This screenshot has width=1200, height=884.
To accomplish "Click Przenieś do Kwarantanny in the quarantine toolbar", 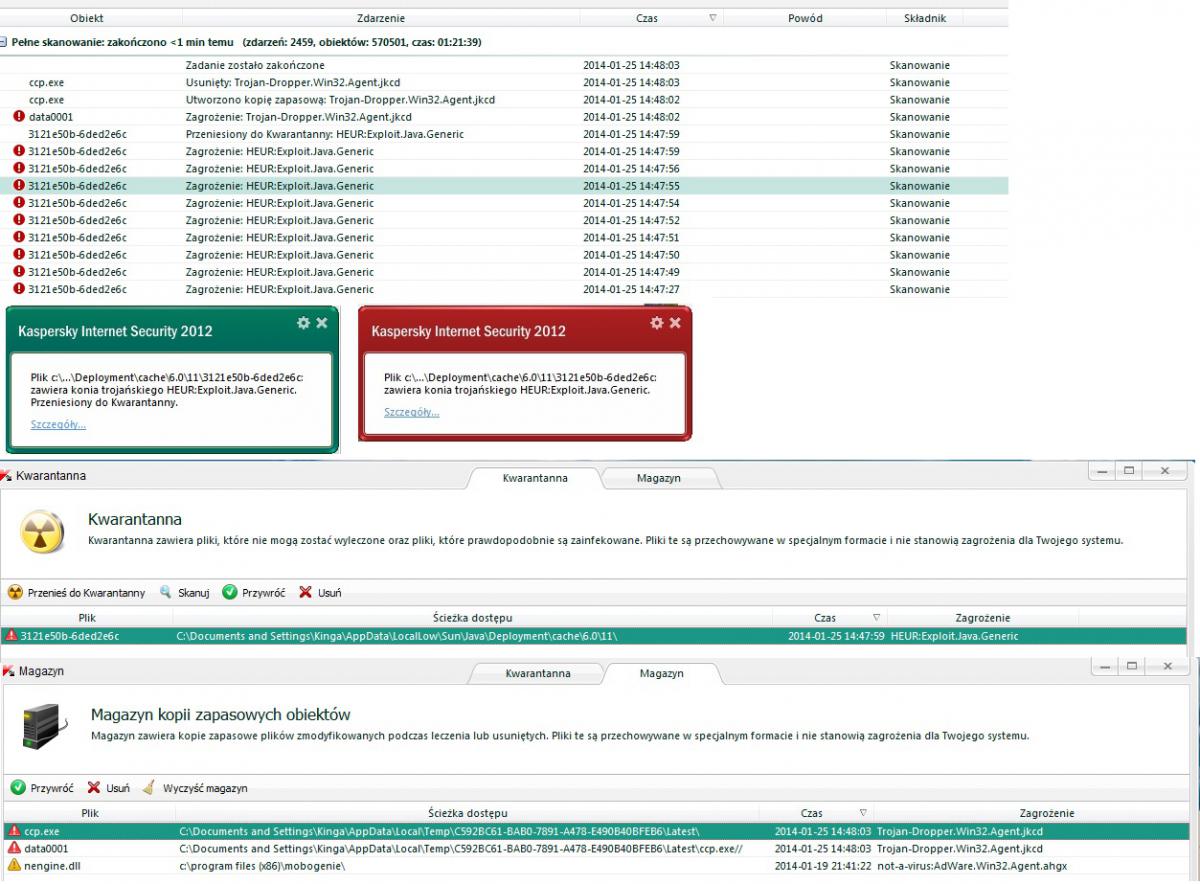I will pyautogui.click(x=77, y=593).
